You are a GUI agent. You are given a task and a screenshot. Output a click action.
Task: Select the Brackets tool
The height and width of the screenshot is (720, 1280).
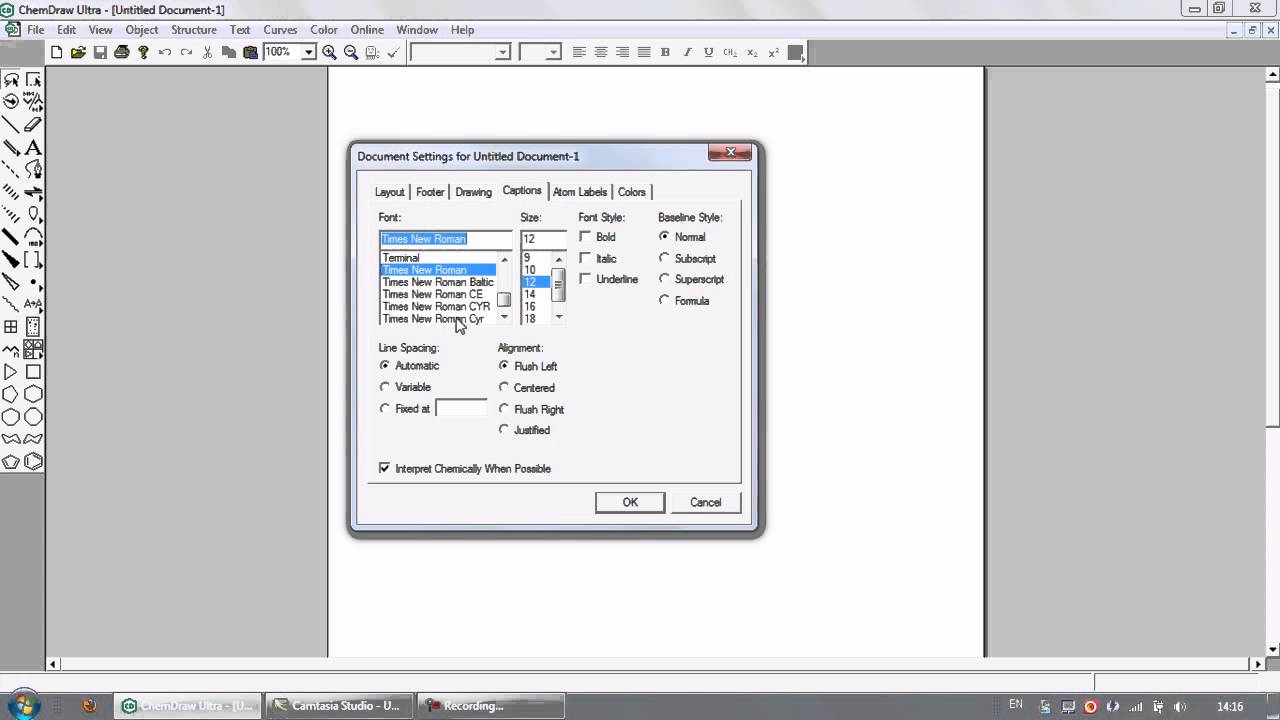click(x=33, y=260)
